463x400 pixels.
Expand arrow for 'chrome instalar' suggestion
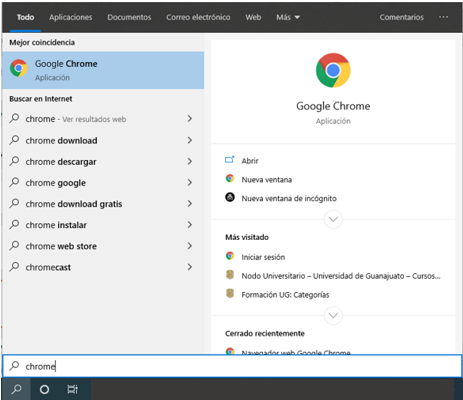(190, 225)
